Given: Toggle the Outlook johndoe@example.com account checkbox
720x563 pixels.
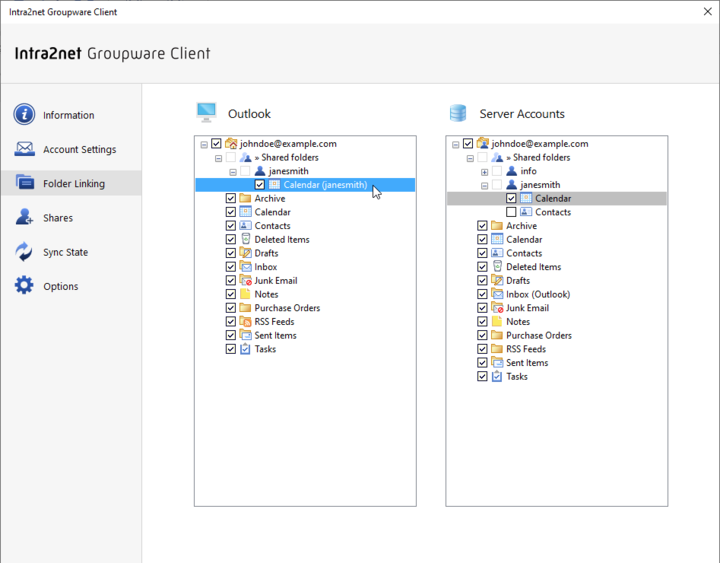Looking at the screenshot, I should (216, 144).
